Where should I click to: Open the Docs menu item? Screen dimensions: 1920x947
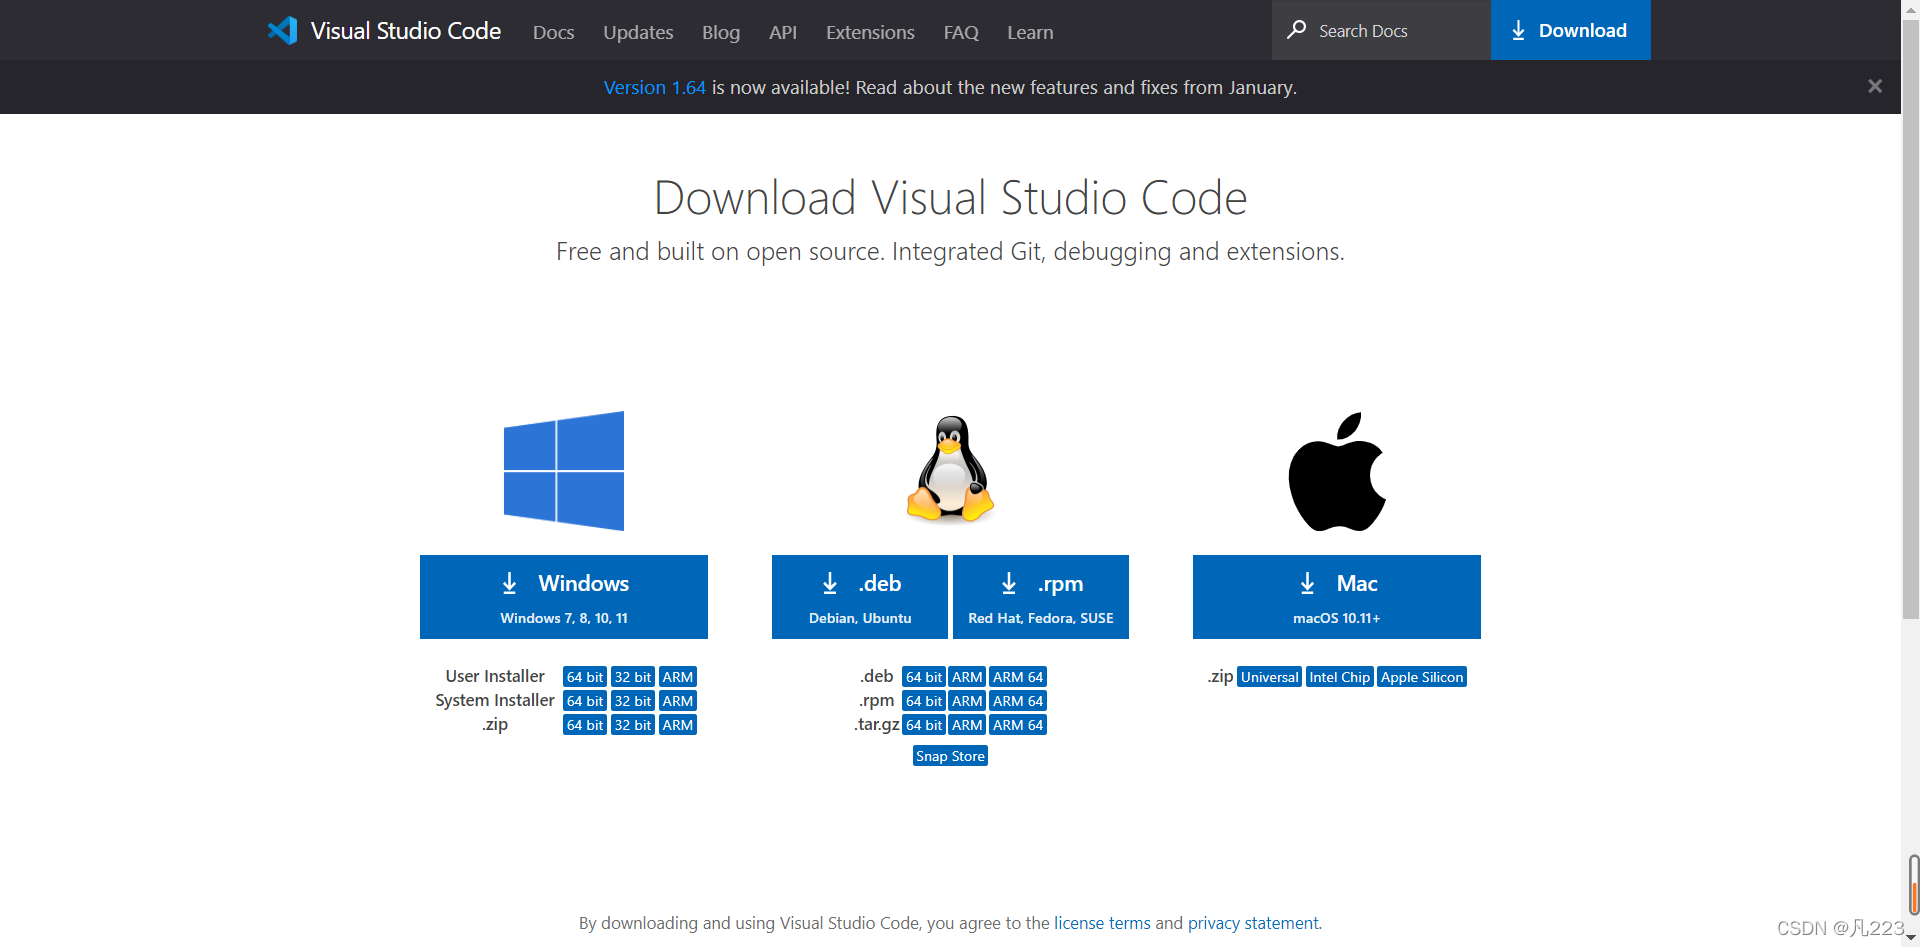553,32
